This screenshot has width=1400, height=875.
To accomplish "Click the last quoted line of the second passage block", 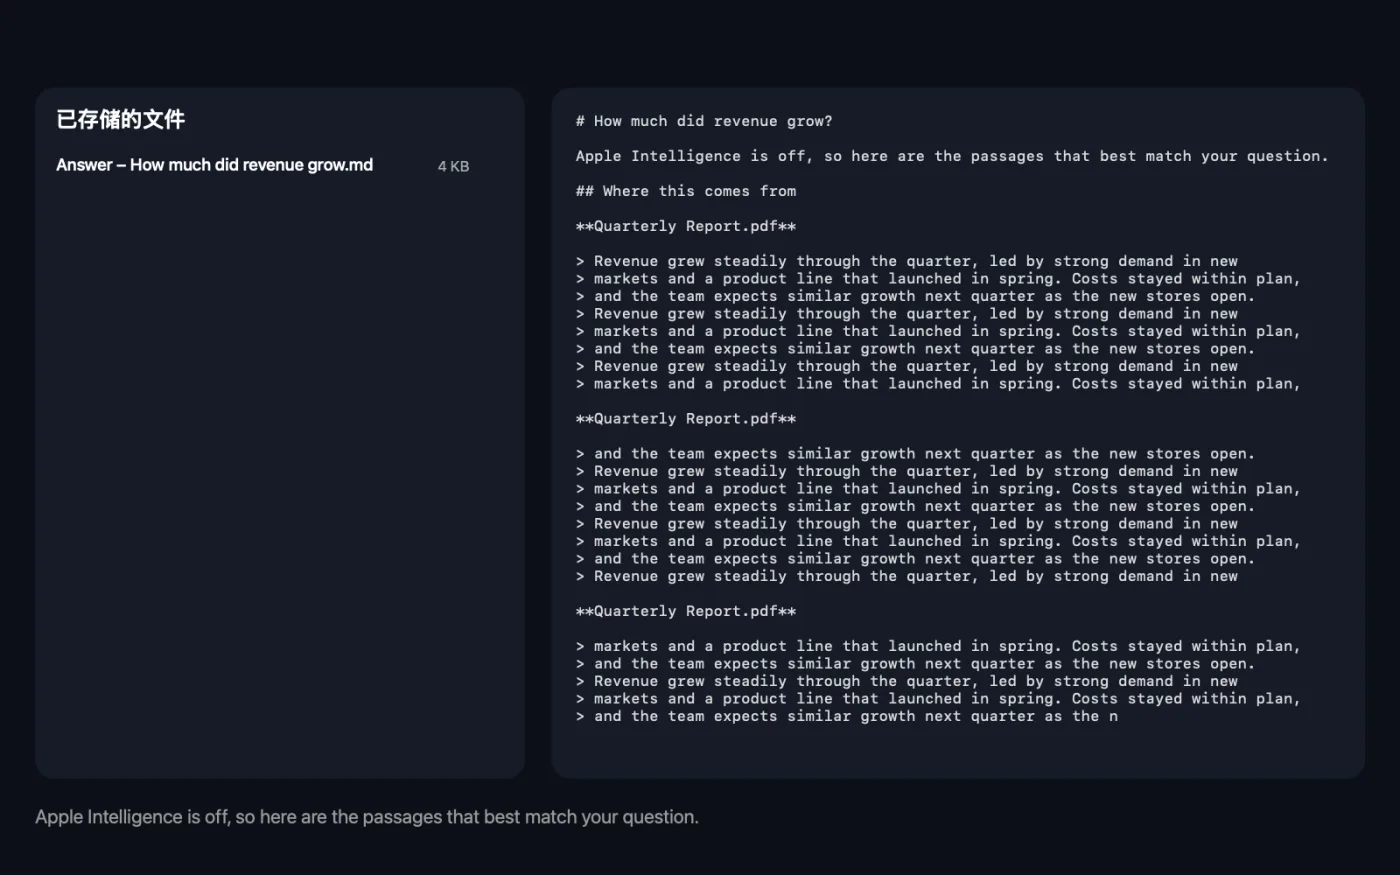I will point(907,576).
